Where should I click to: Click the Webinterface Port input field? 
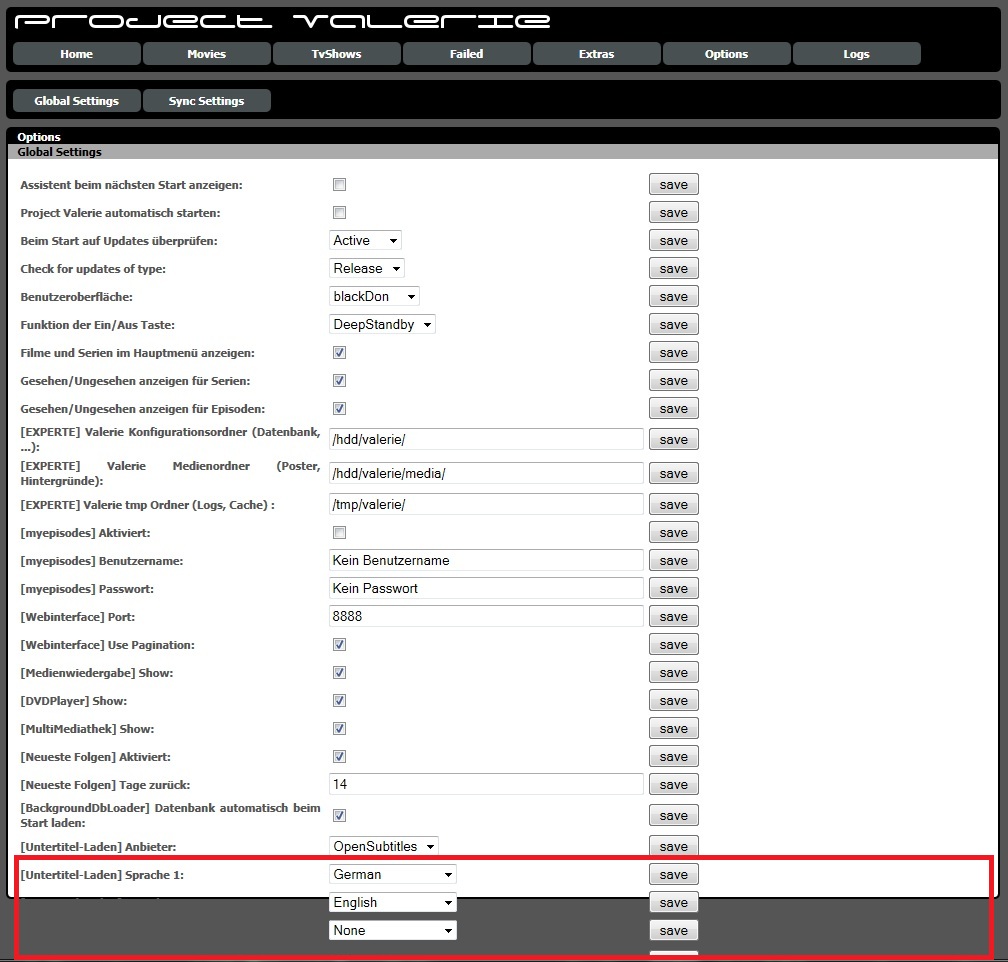tap(486, 617)
